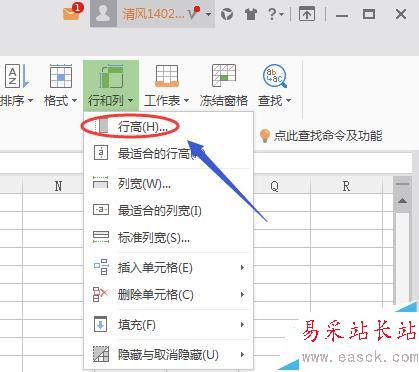Expand the 行和列 dropdown arrow

click(x=130, y=100)
